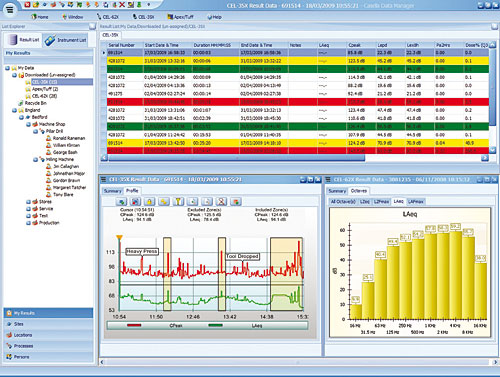The width and height of the screenshot is (500, 377).
Task: Click the pin icon at right of result list path bar
Action: (495, 26)
